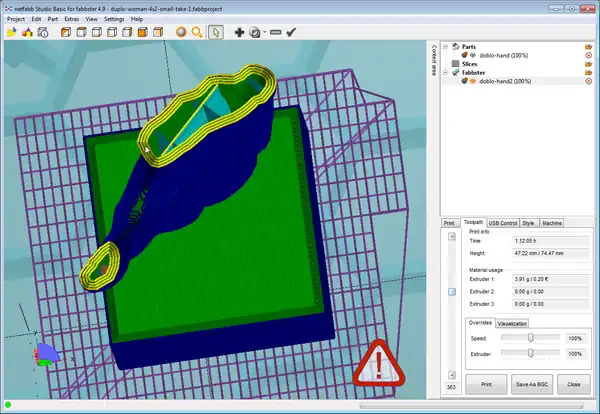Screen dimensions: 600x414
Task: Switch to the USB Control tab
Action: 503,222
